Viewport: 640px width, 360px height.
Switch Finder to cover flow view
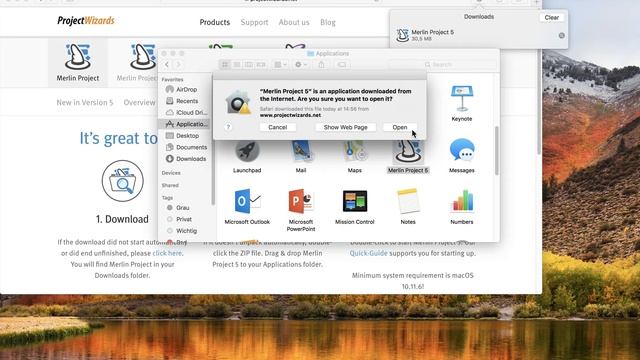(x=260, y=64)
